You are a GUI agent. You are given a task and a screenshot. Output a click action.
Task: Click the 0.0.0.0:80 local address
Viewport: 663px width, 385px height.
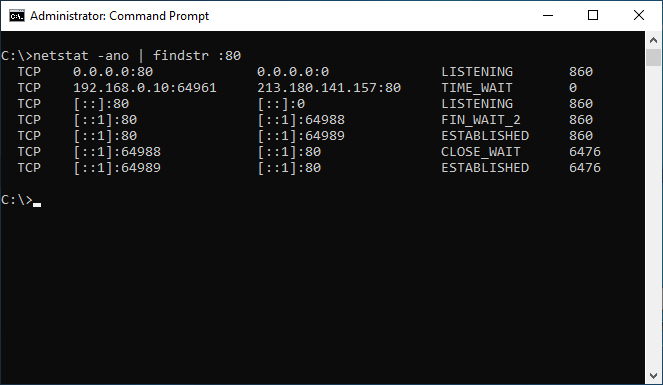[113, 72]
